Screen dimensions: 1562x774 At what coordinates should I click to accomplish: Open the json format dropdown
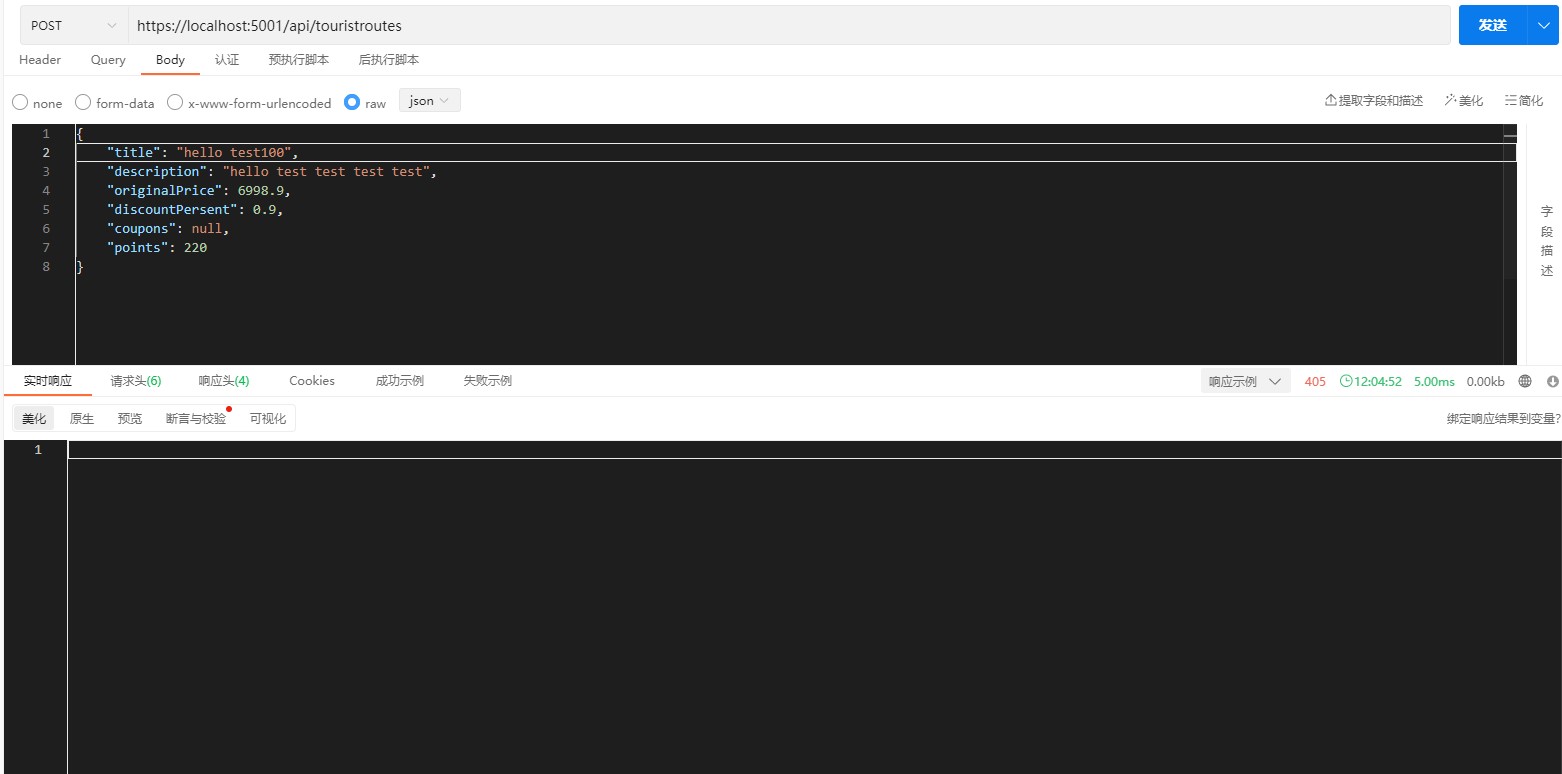[x=430, y=100]
